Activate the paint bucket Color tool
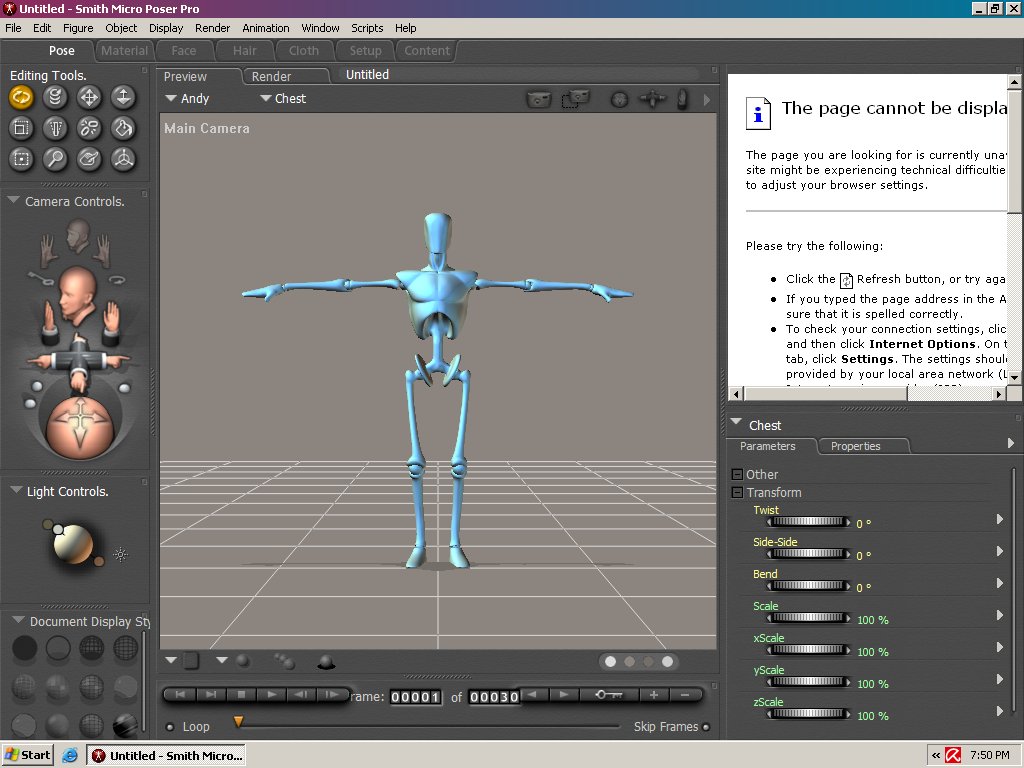This screenshot has height=768, width=1024. (x=123, y=128)
